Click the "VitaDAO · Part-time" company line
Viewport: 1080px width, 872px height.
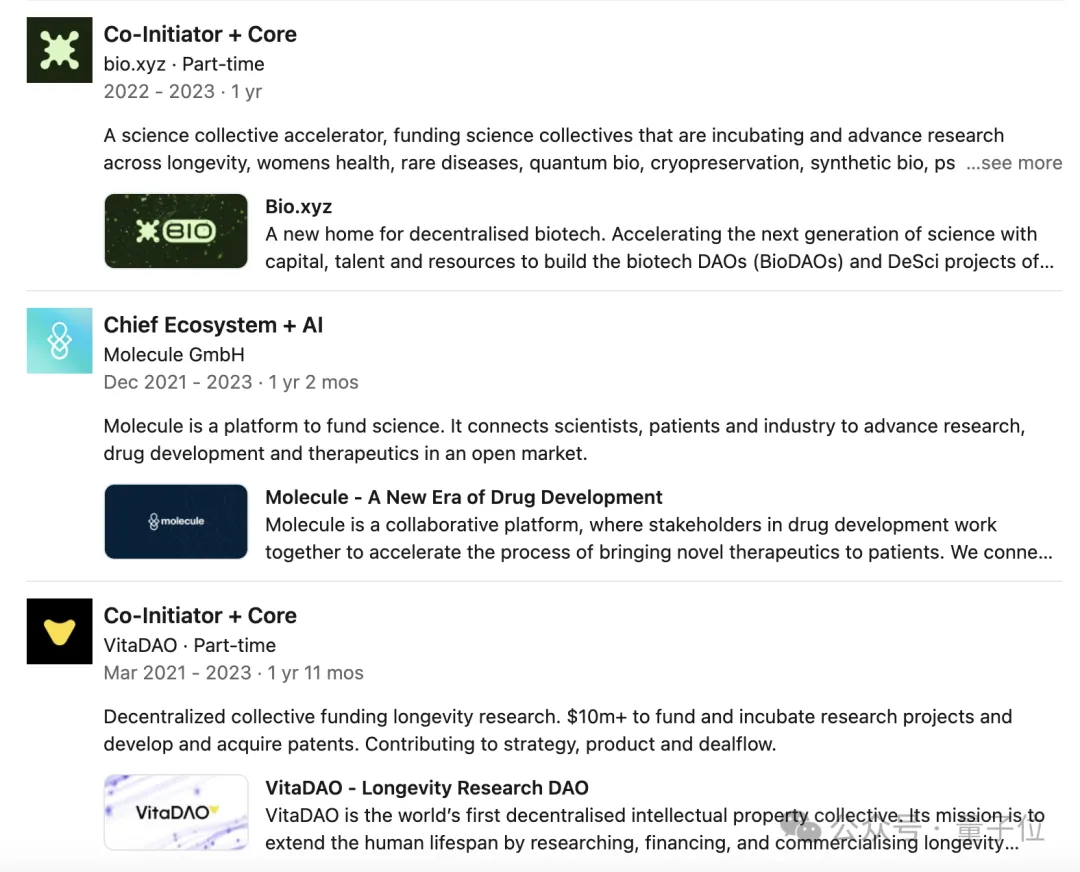coord(190,645)
